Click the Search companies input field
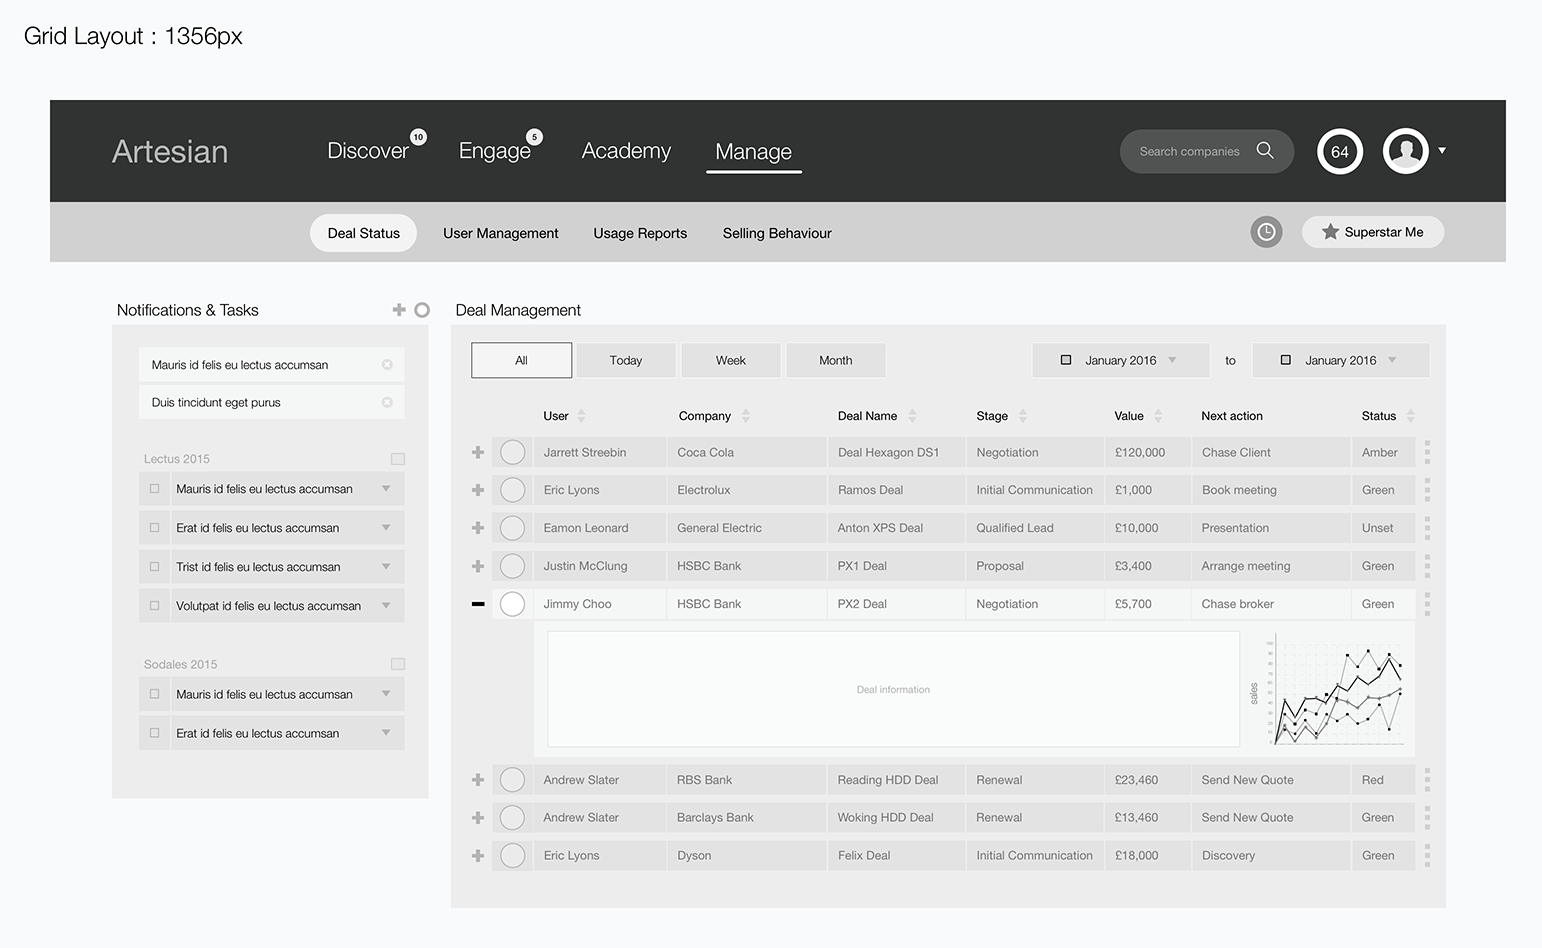1542x948 pixels. pos(1188,152)
